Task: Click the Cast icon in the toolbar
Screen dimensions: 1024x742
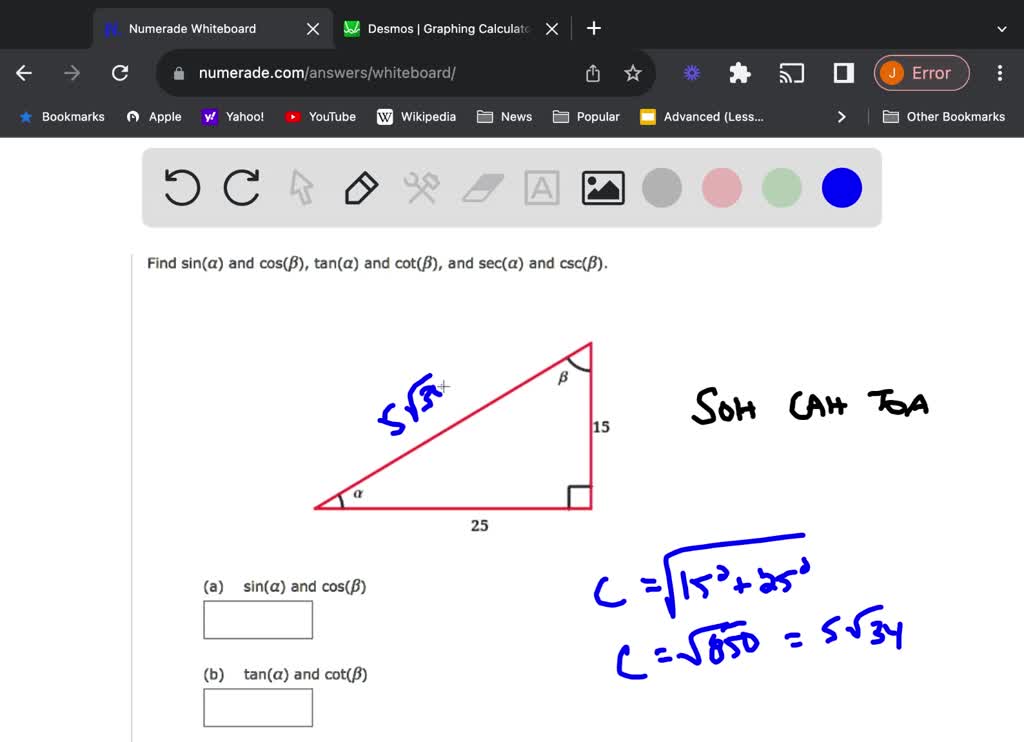Action: pos(791,72)
